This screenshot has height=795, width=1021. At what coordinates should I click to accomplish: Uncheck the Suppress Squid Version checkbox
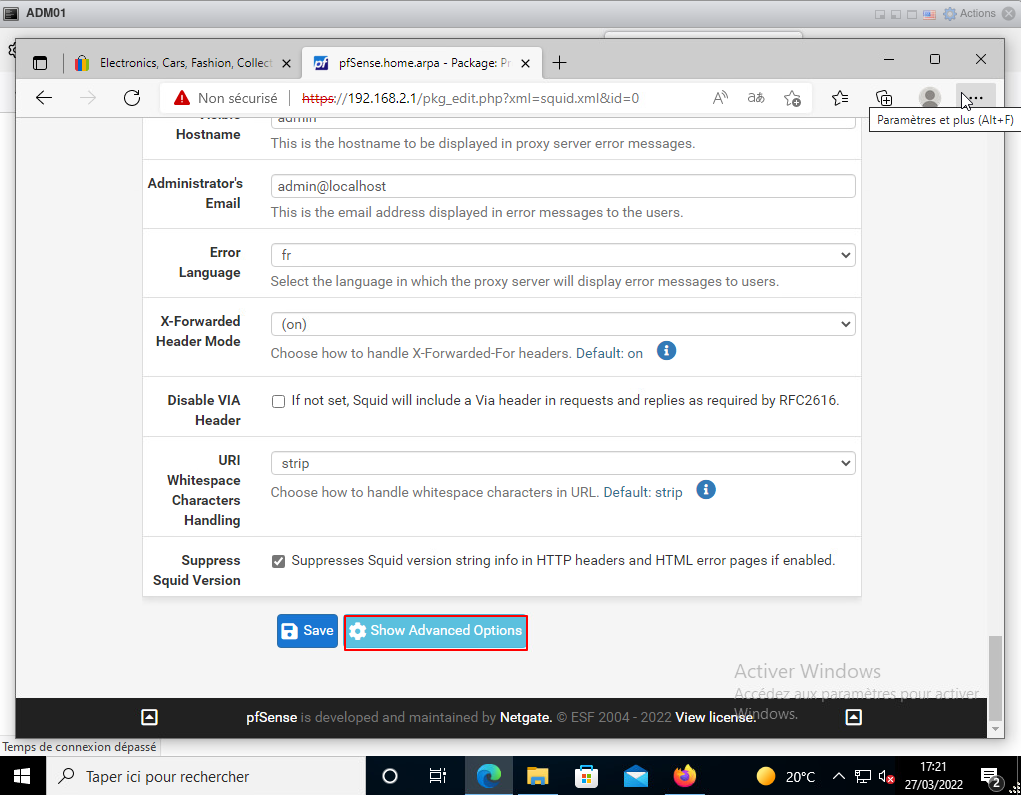(279, 561)
